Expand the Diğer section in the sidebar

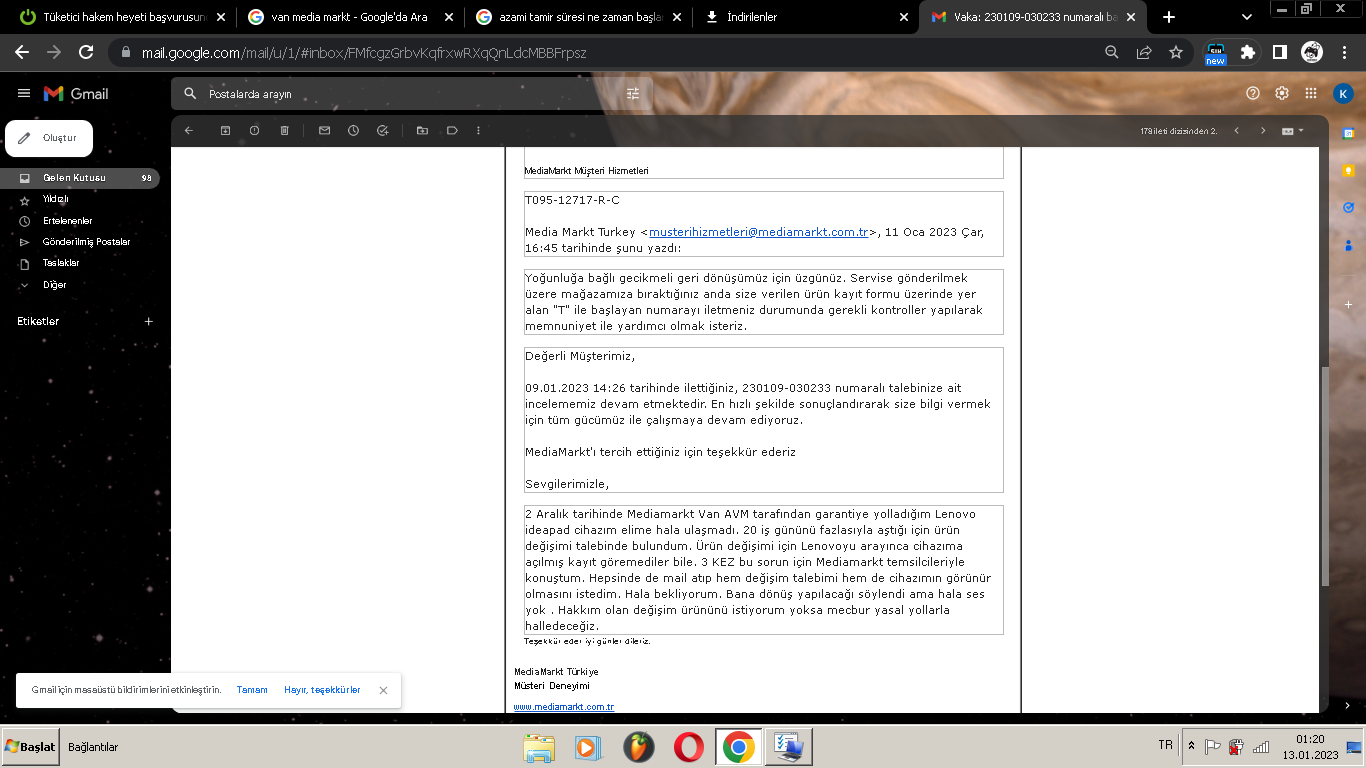[55, 285]
